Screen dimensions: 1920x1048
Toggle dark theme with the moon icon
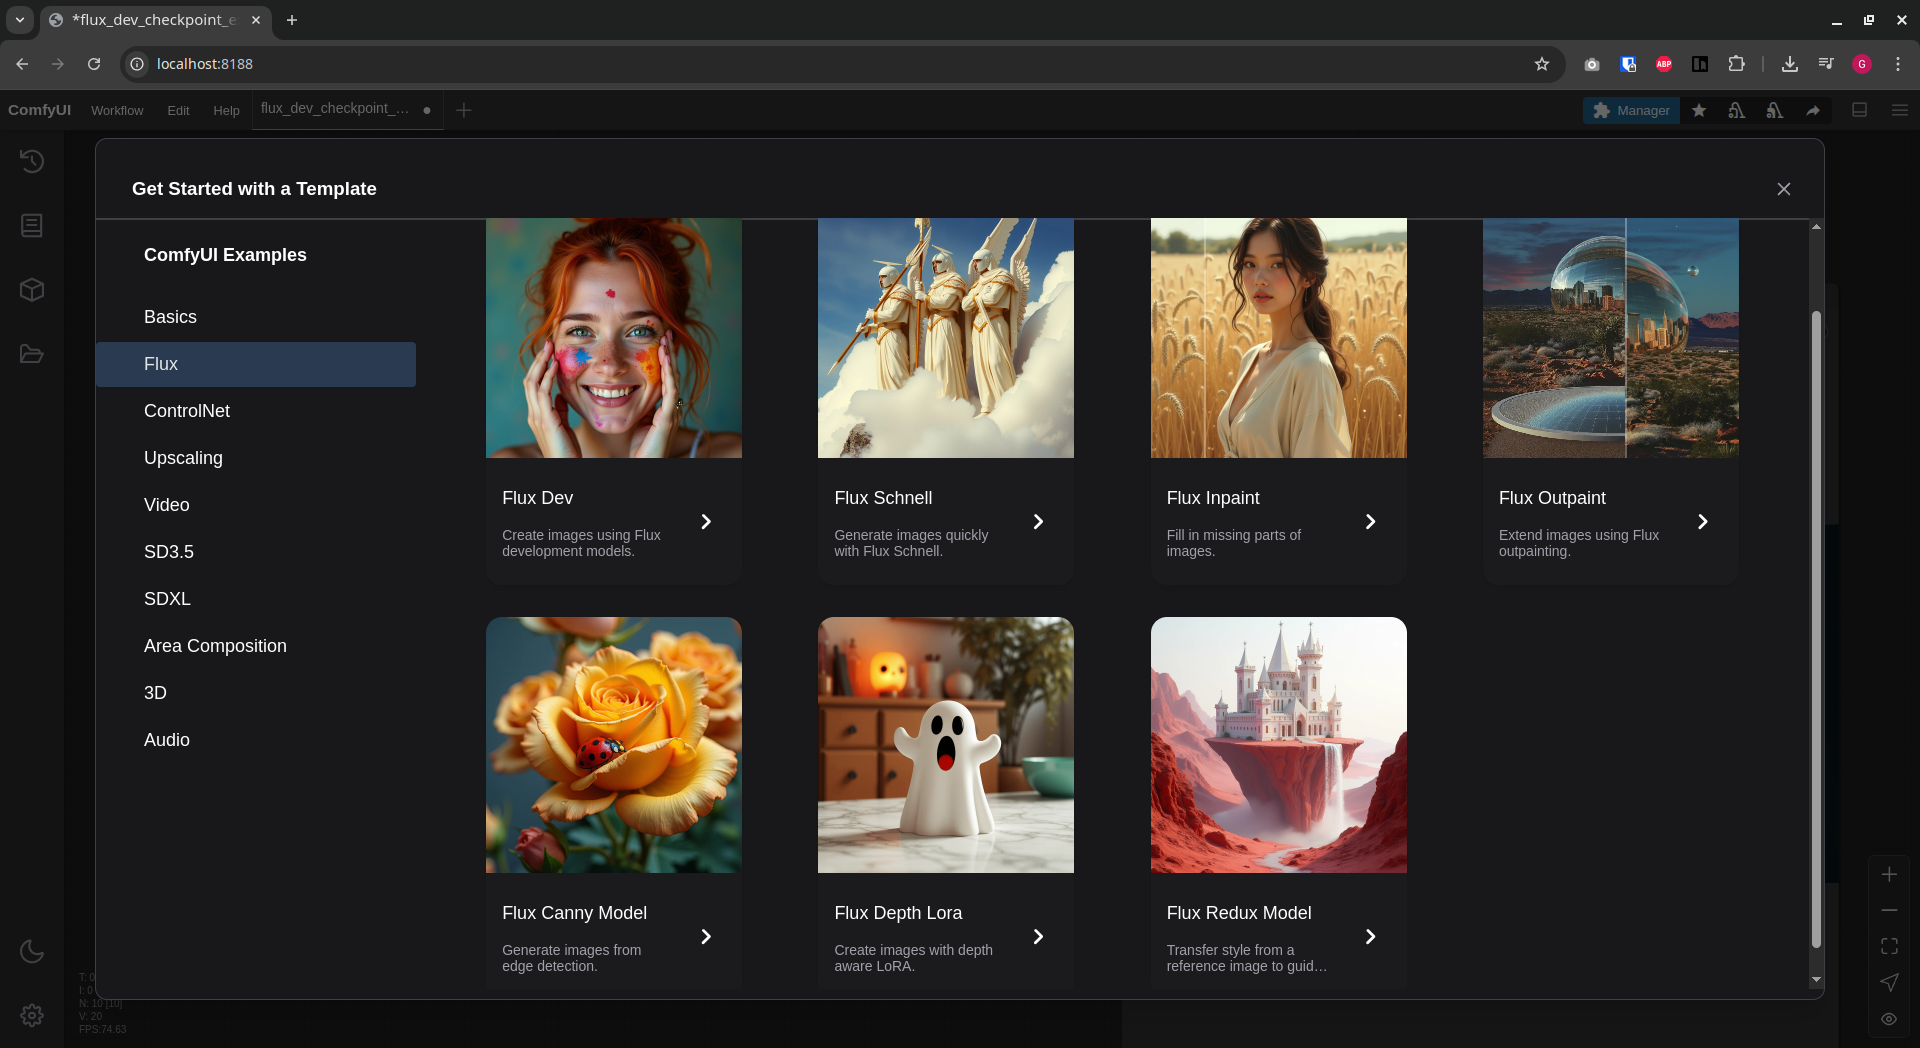[x=31, y=952]
